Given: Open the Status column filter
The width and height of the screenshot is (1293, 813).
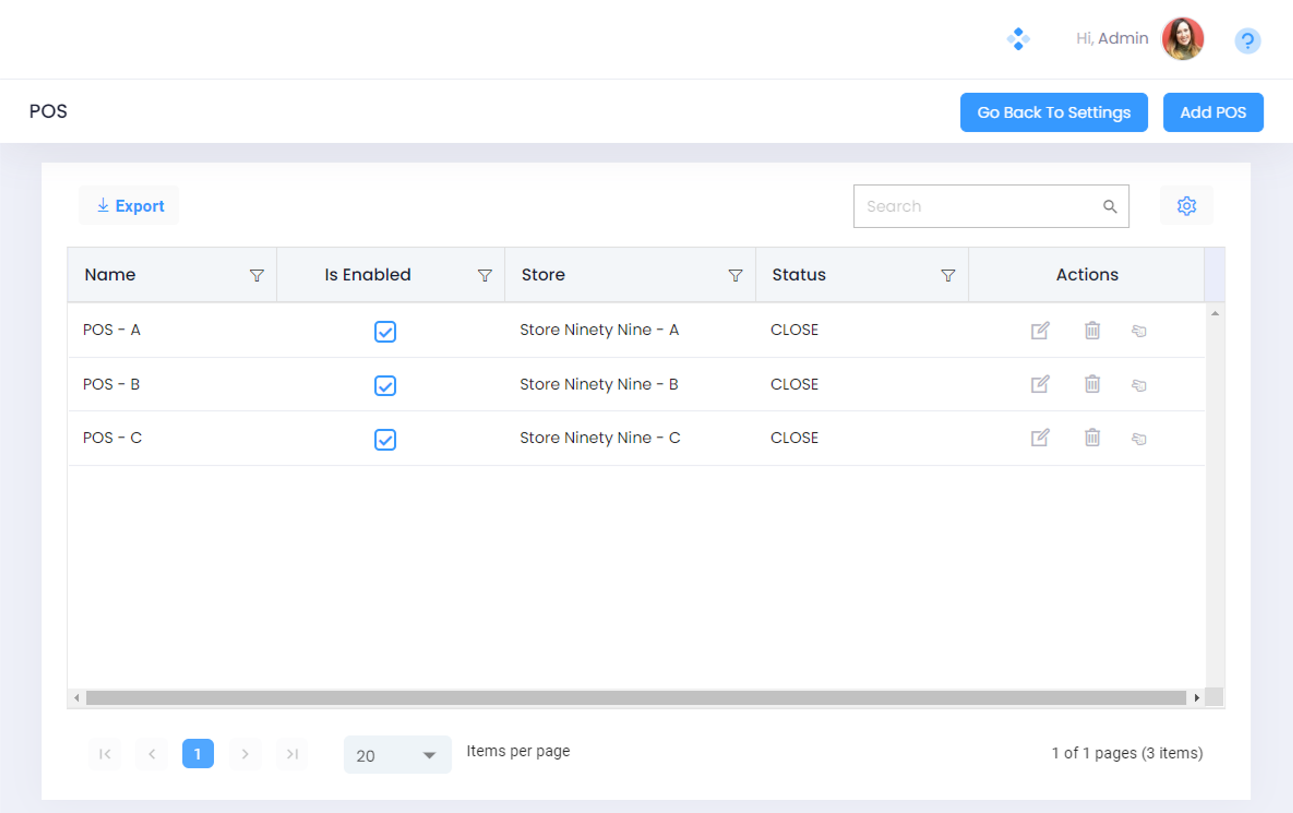Looking at the screenshot, I should coord(948,276).
